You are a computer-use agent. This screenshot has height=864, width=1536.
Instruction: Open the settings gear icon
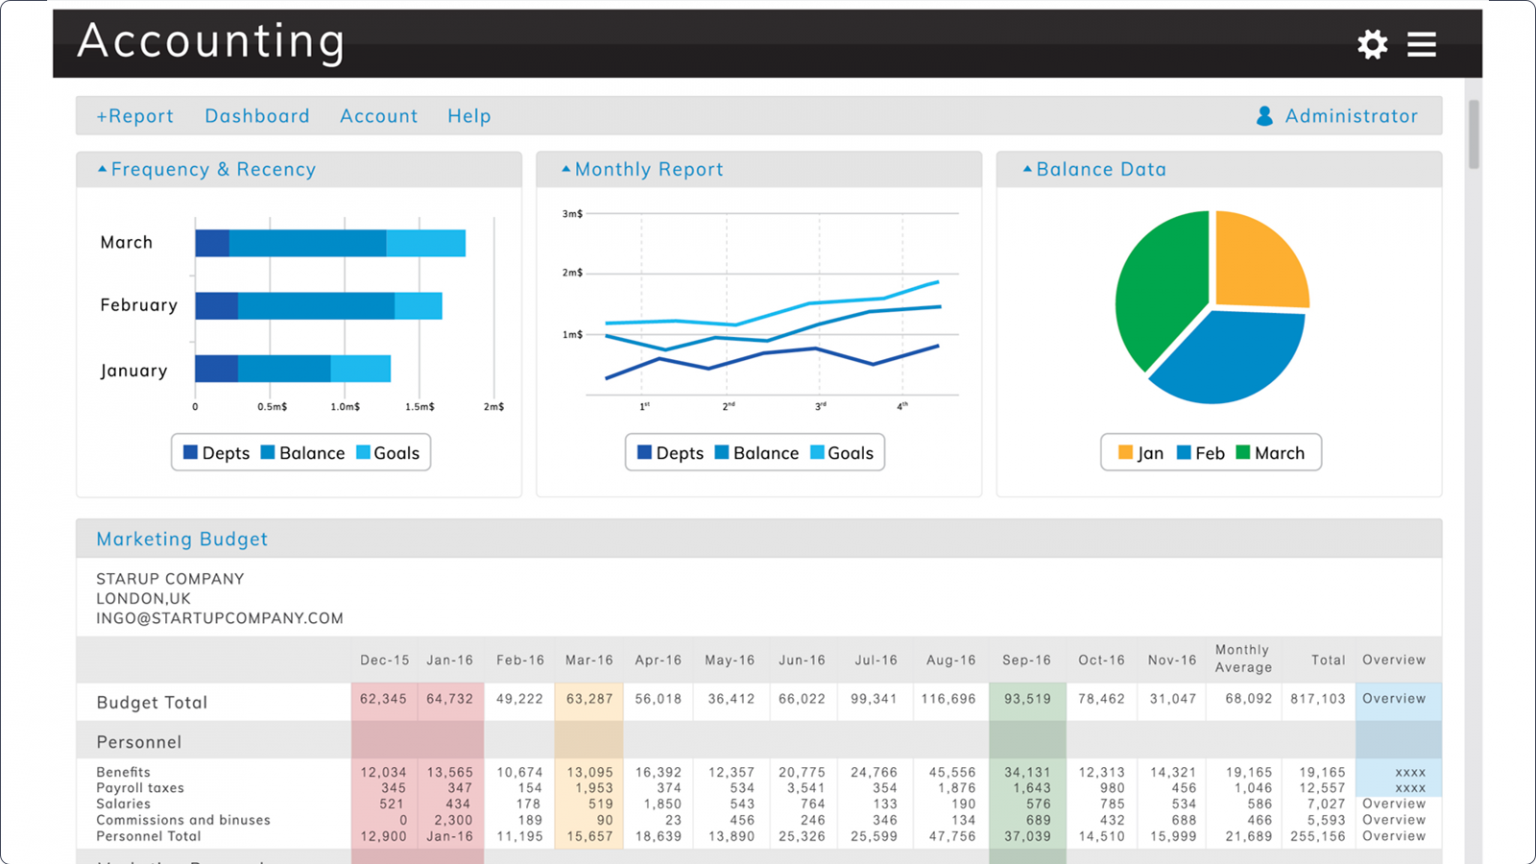(x=1372, y=44)
